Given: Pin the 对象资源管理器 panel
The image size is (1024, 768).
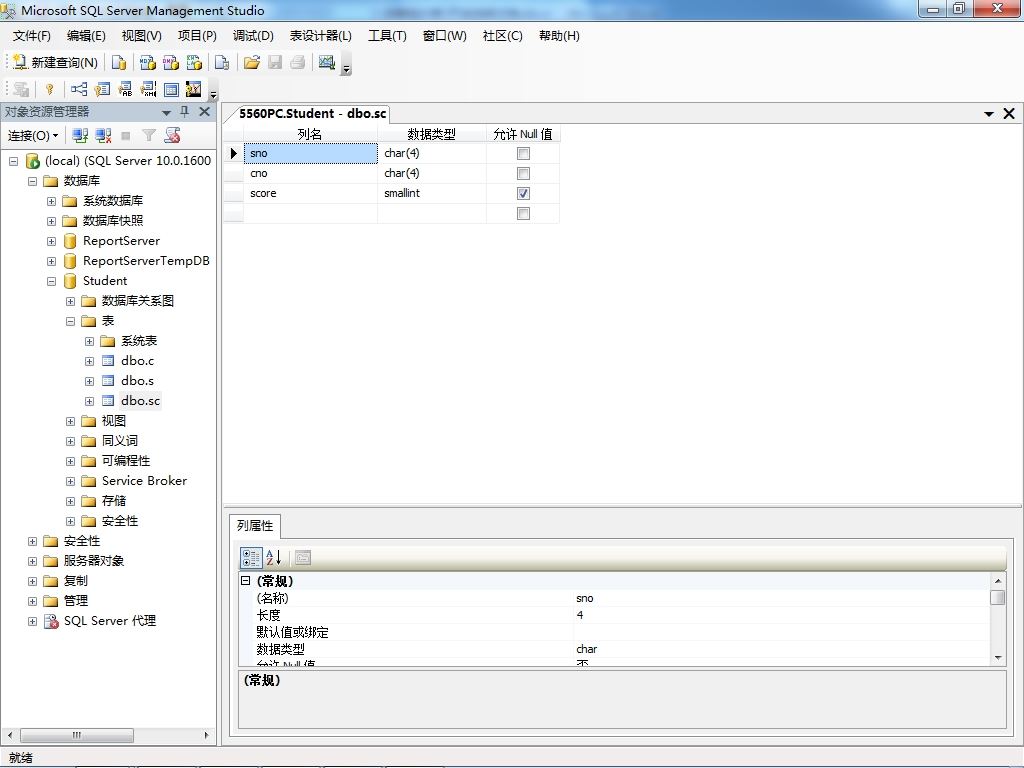Looking at the screenshot, I should point(185,112).
